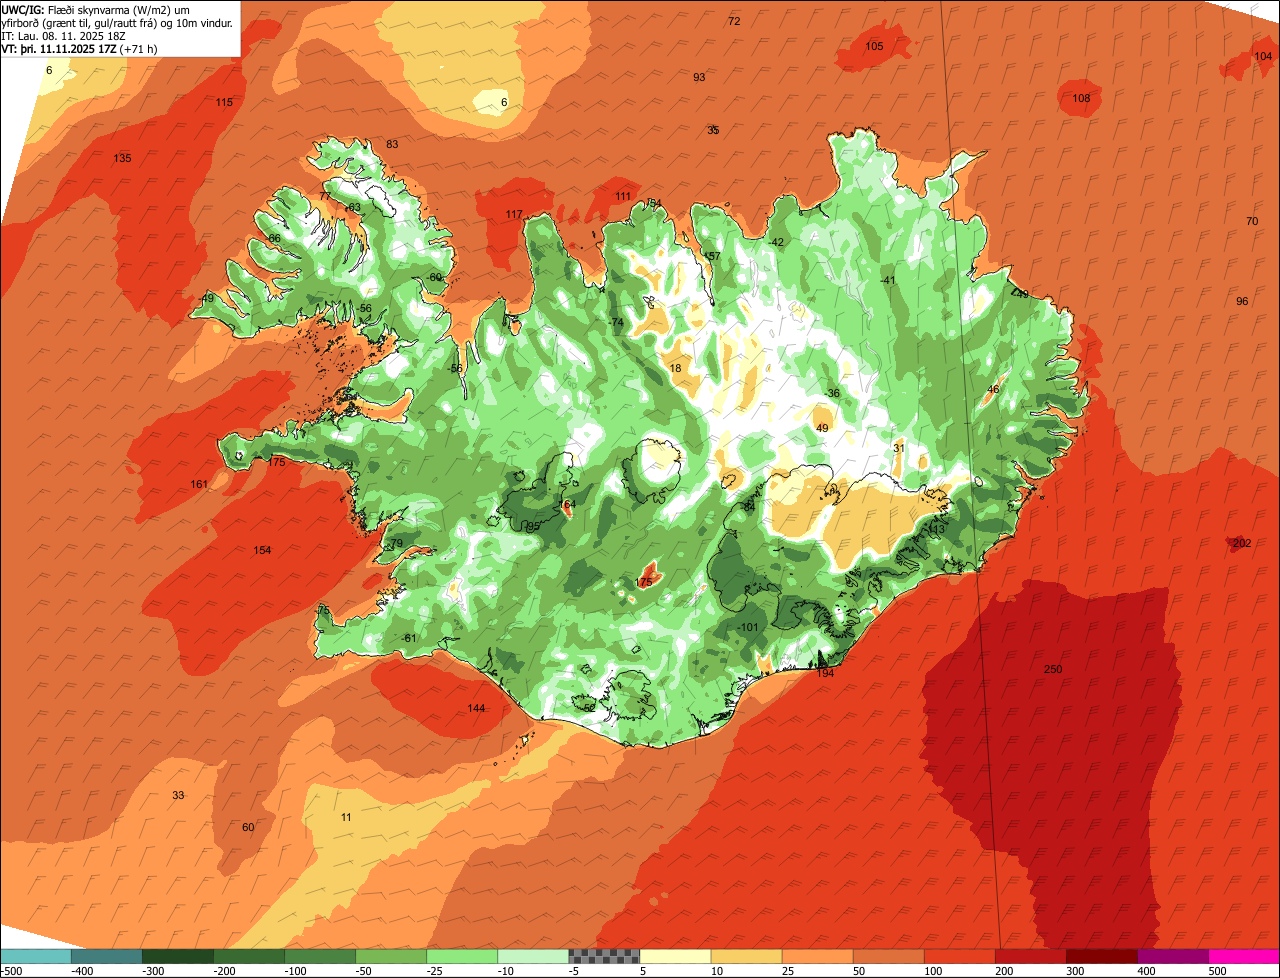Image resolution: width=1280 pixels, height=978 pixels.
Task: Click the map value 96
Action: coord(1242,301)
